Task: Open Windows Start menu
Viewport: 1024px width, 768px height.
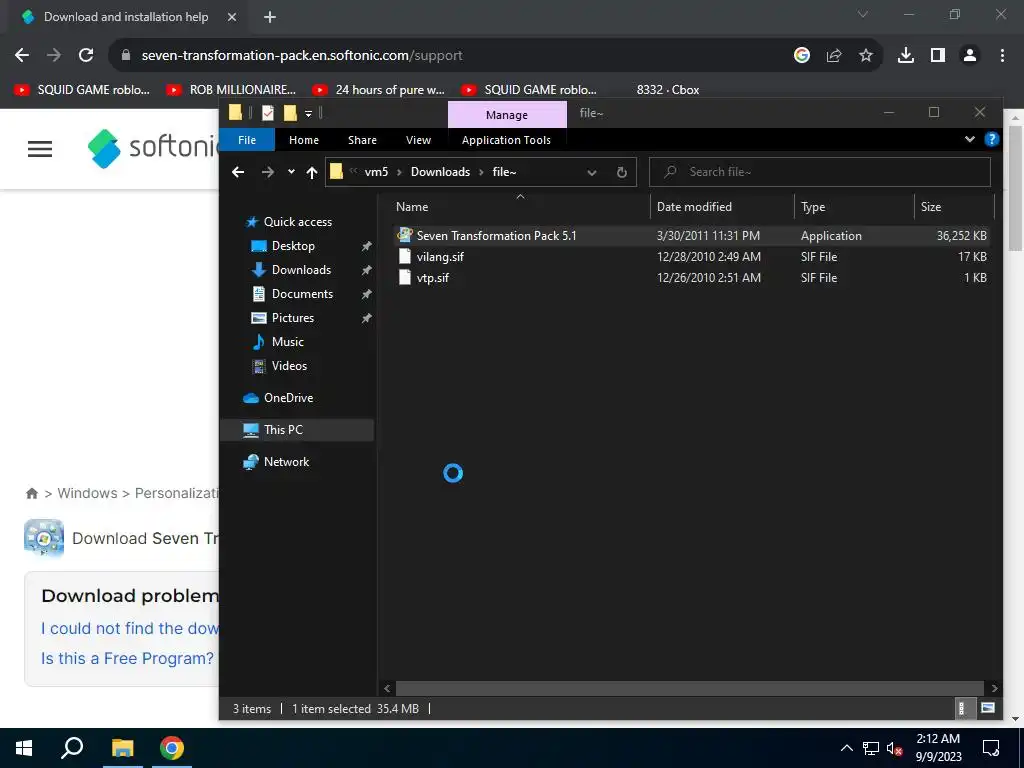Action: click(24, 748)
